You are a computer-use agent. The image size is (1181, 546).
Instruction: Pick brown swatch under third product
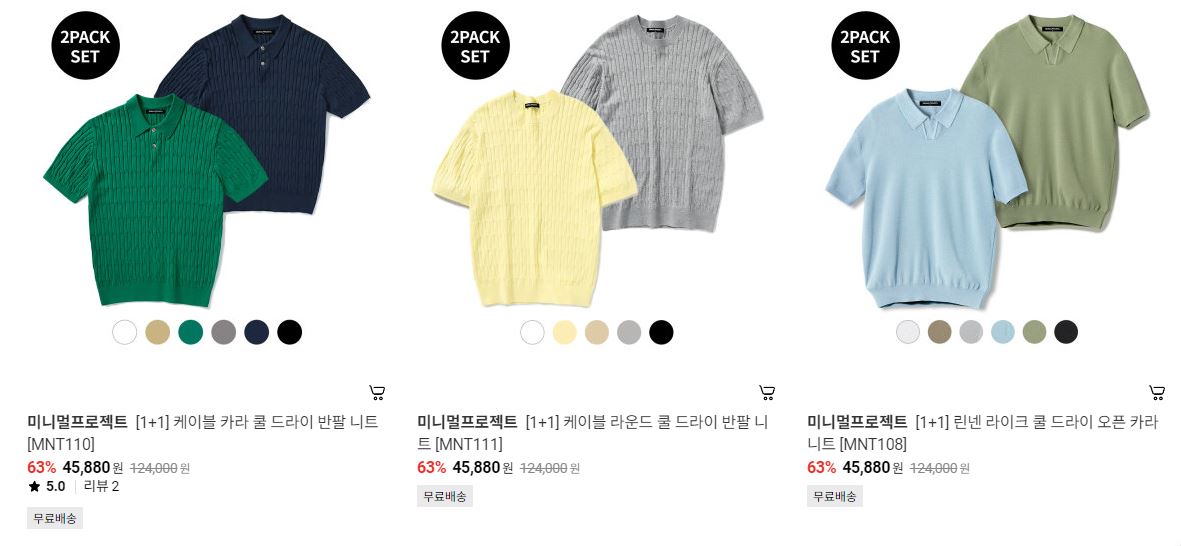(x=939, y=332)
